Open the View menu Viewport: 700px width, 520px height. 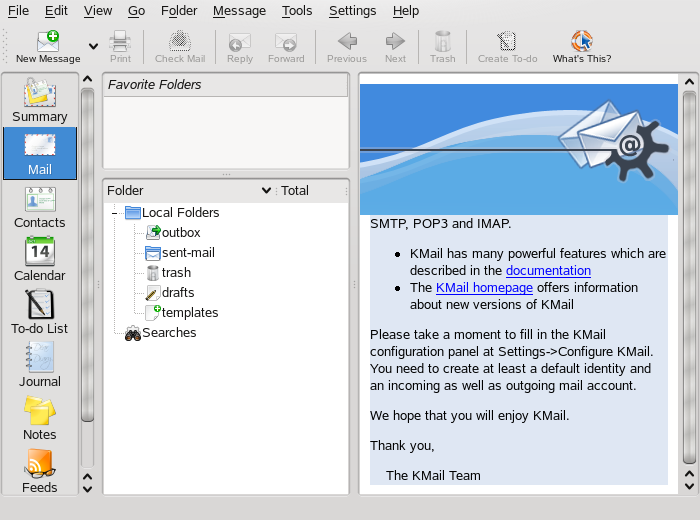[x=98, y=10]
